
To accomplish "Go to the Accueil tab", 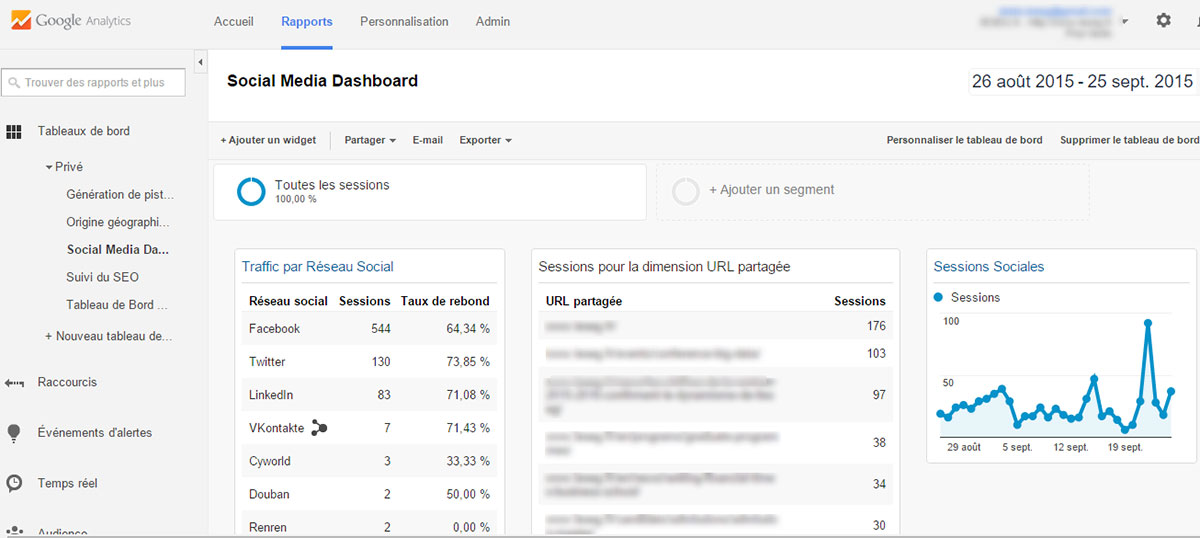I will click(x=234, y=21).
